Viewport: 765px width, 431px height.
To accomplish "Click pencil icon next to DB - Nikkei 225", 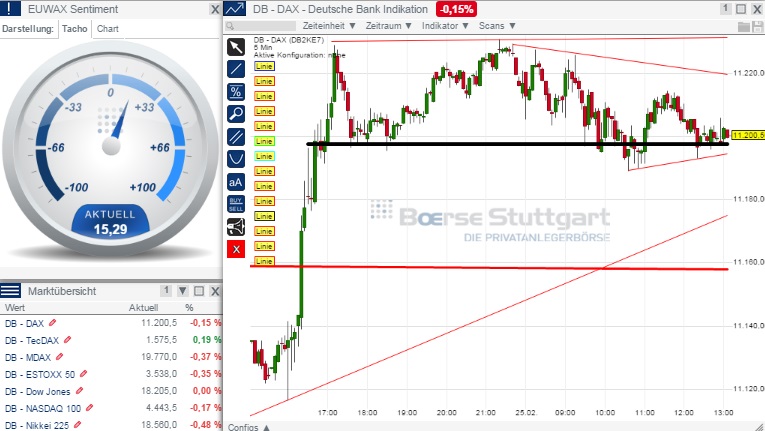I will [x=77, y=425].
